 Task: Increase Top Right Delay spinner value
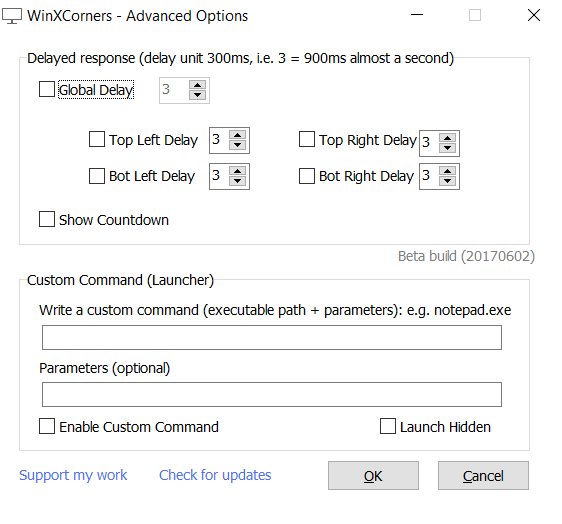tap(447, 138)
